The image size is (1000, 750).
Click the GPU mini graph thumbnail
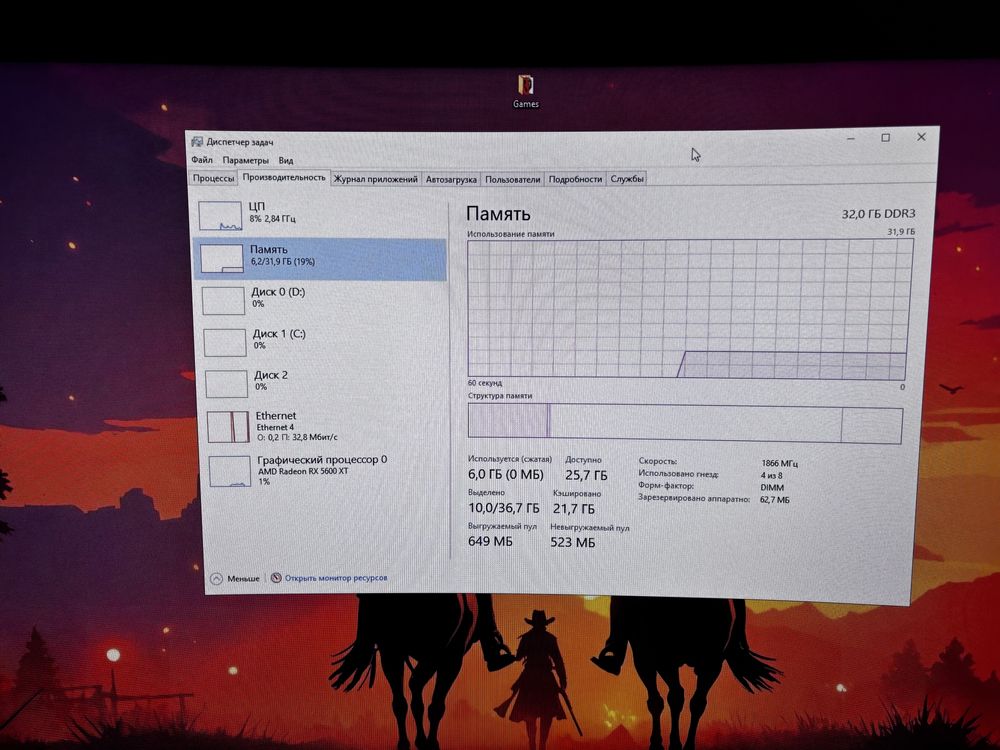point(230,471)
